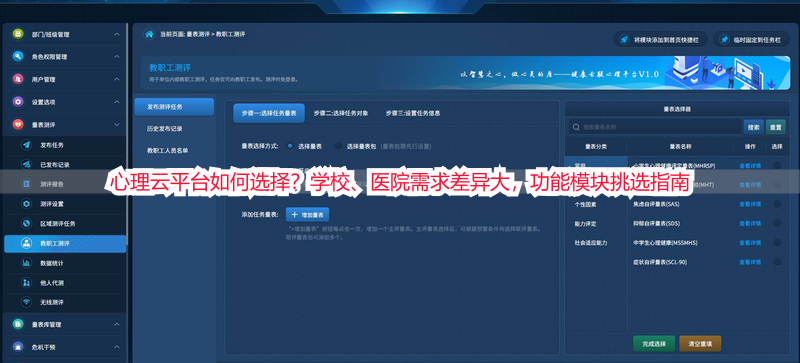Open the 教职工人员名单 side tab
Viewport: 800px width, 363px height.
click(x=168, y=151)
